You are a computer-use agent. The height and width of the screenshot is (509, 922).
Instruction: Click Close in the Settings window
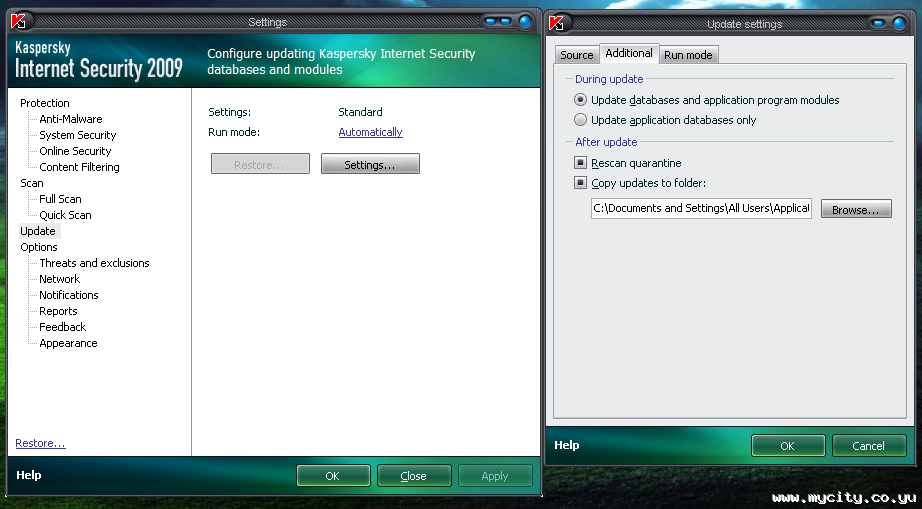tap(413, 475)
